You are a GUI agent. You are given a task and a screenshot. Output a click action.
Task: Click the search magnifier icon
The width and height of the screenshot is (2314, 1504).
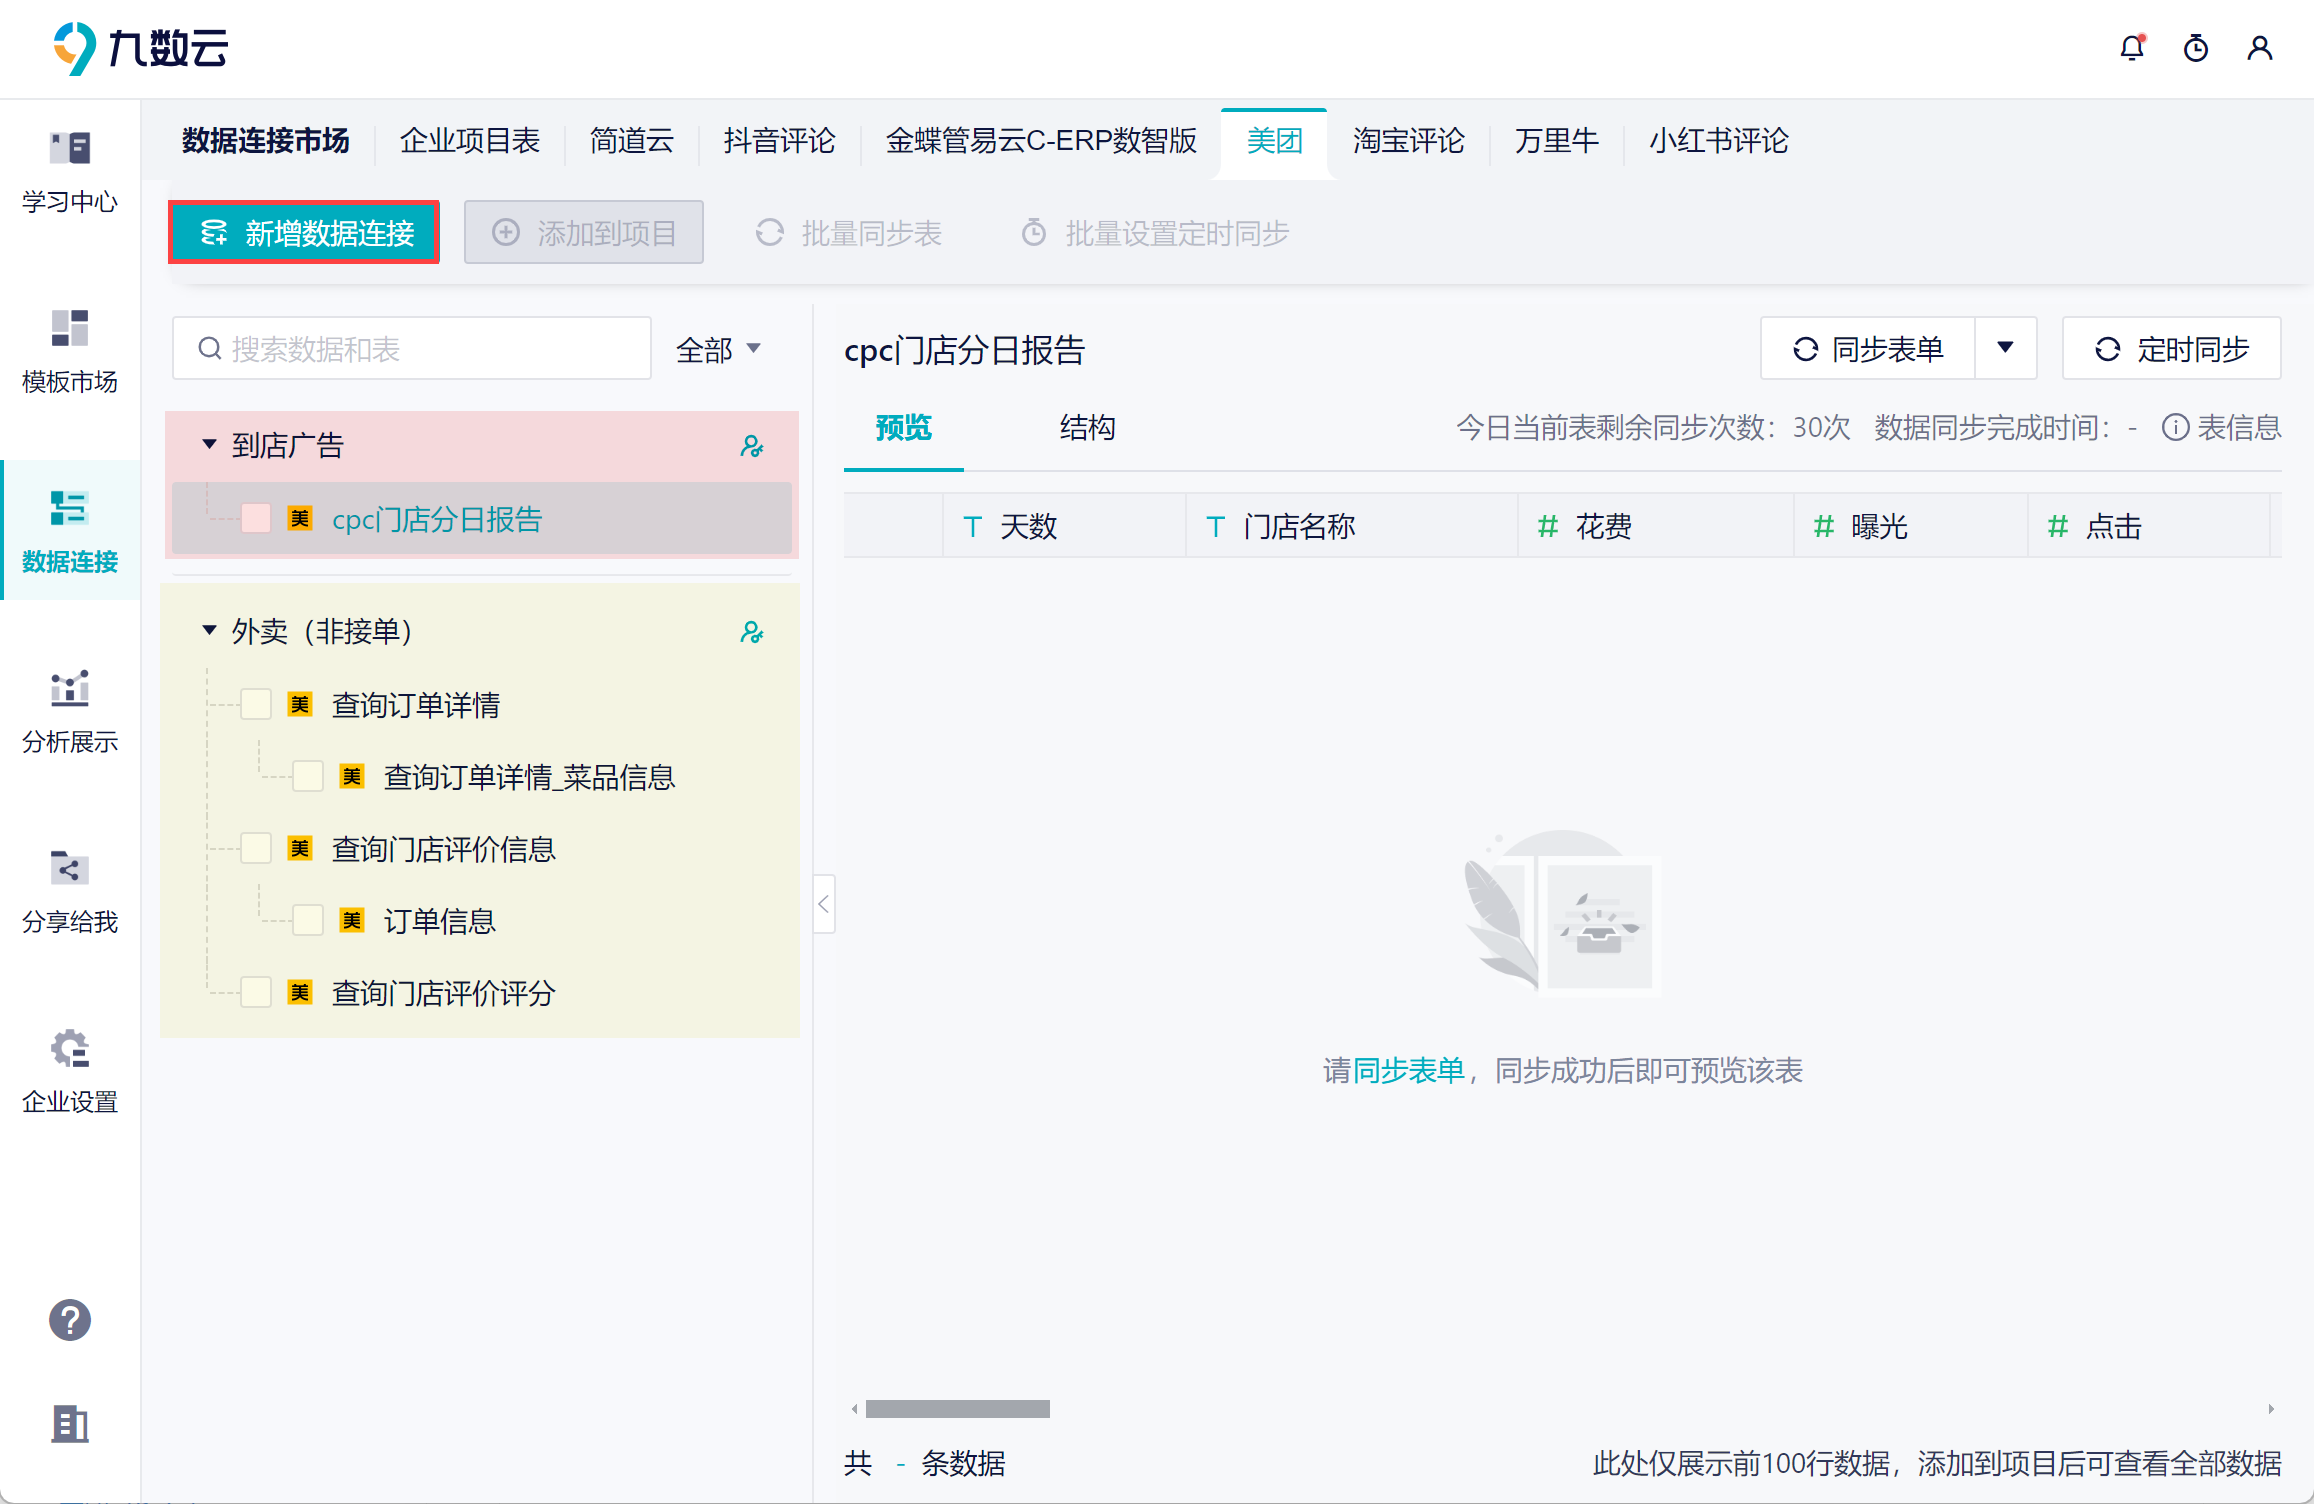(x=209, y=348)
